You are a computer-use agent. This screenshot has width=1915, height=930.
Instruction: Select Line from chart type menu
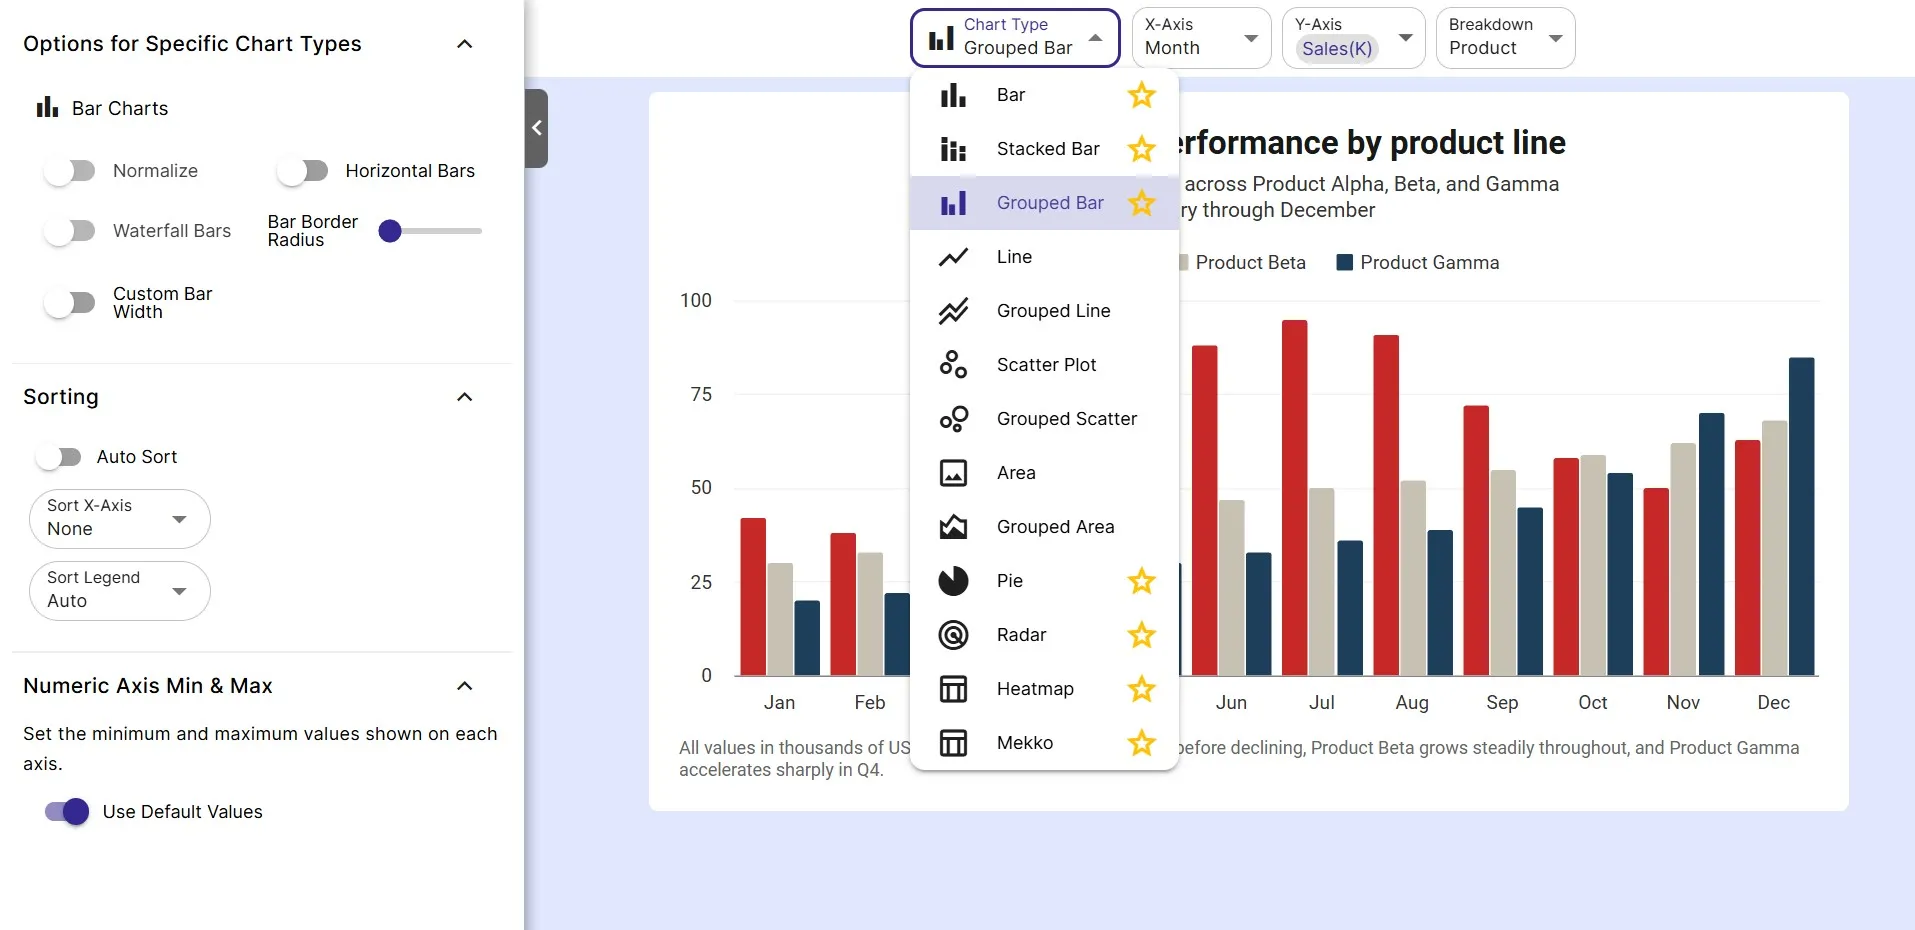1014,257
